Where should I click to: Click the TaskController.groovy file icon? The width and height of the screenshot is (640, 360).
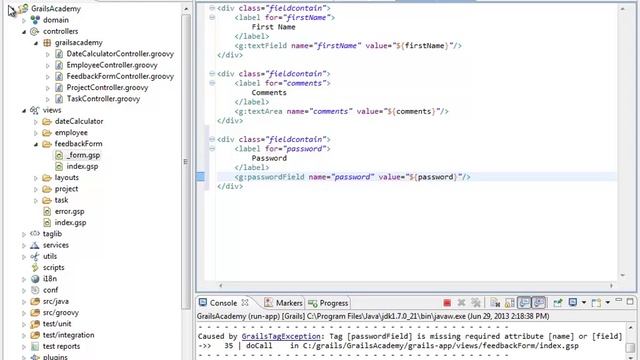click(x=59, y=99)
